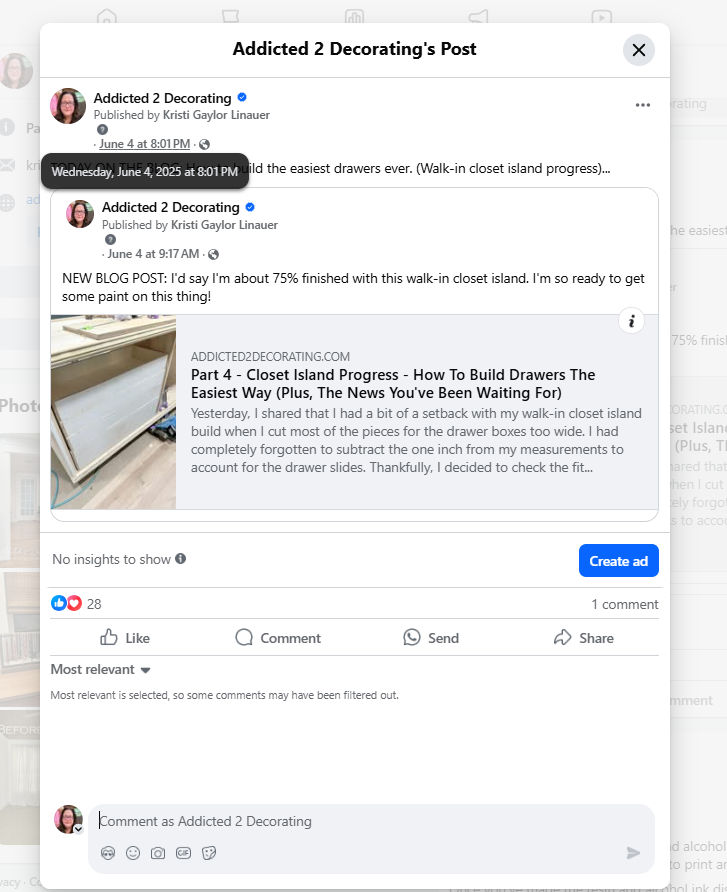Viewport: 727px width, 892px height.
Task: Open the Closet Island Progress article link
Action: [x=393, y=383]
